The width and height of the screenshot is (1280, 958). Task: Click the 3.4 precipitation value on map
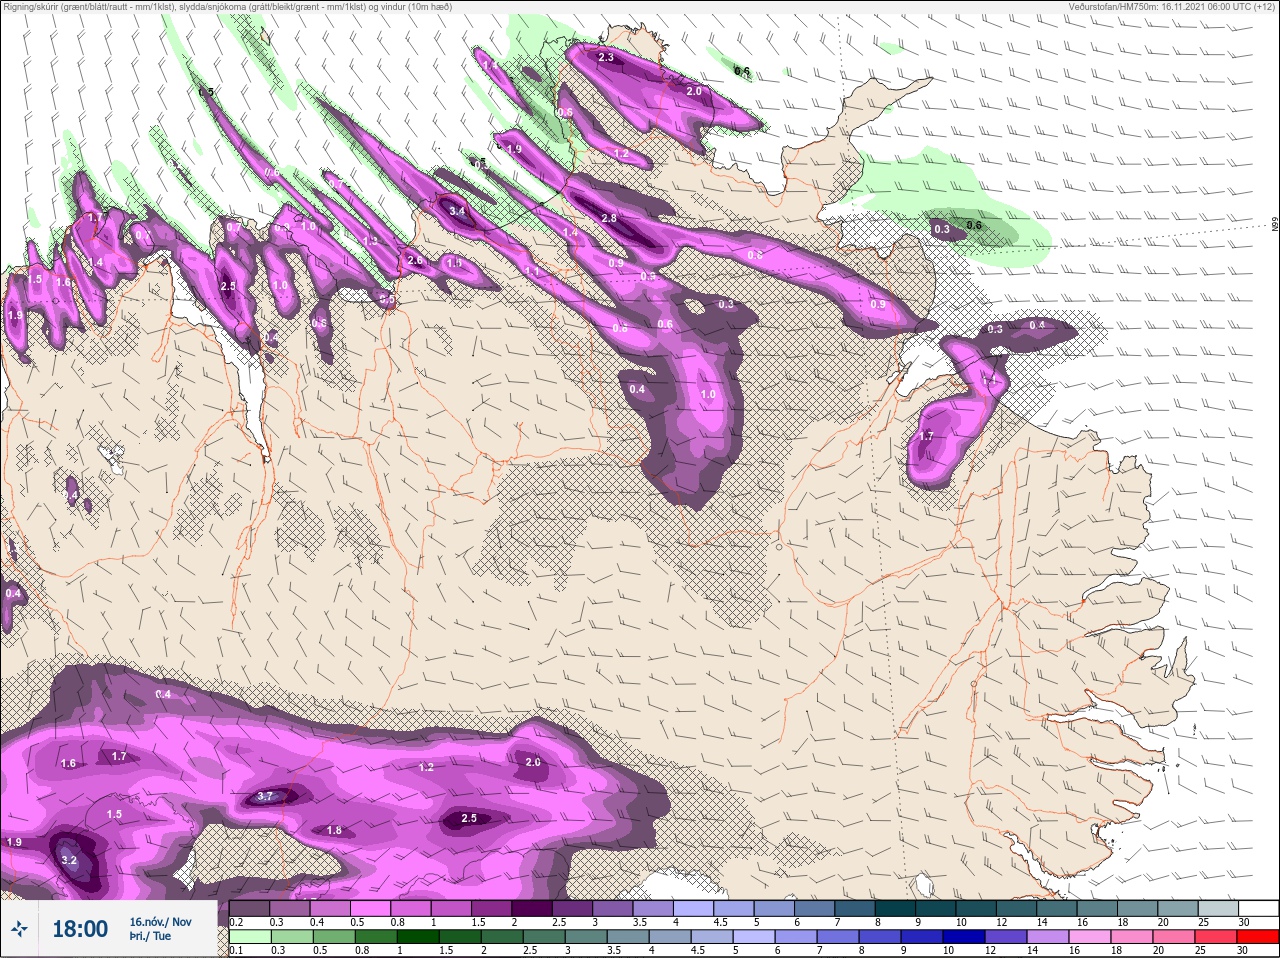458,211
